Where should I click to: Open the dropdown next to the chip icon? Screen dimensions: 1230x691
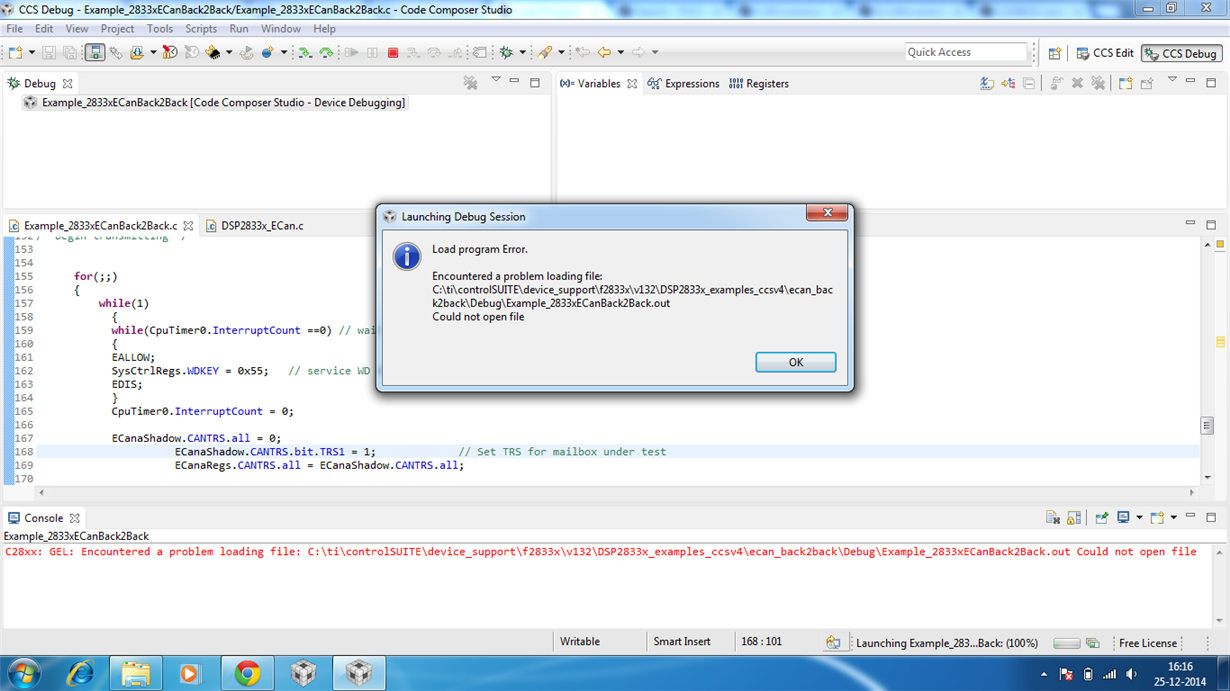click(229, 52)
